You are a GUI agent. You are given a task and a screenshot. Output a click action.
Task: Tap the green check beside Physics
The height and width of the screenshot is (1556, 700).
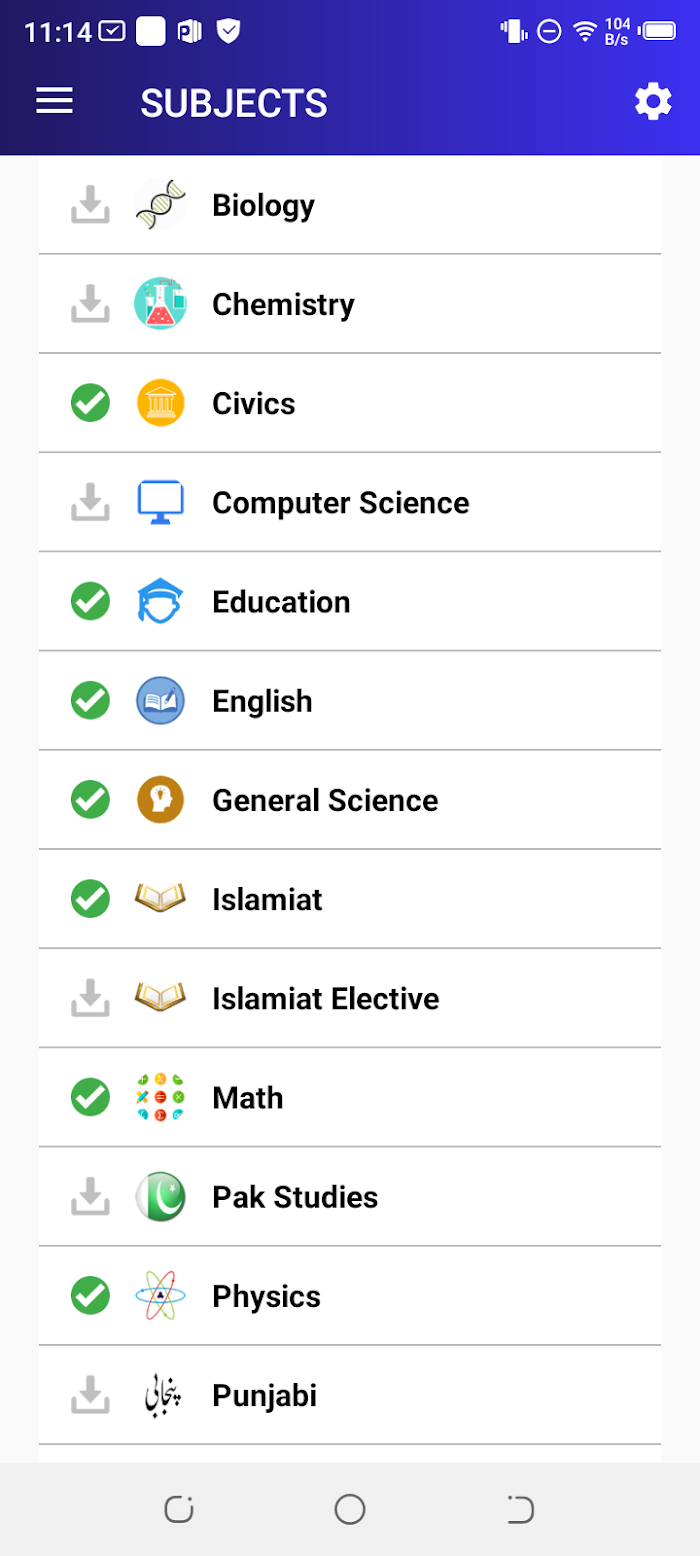pyautogui.click(x=90, y=1296)
